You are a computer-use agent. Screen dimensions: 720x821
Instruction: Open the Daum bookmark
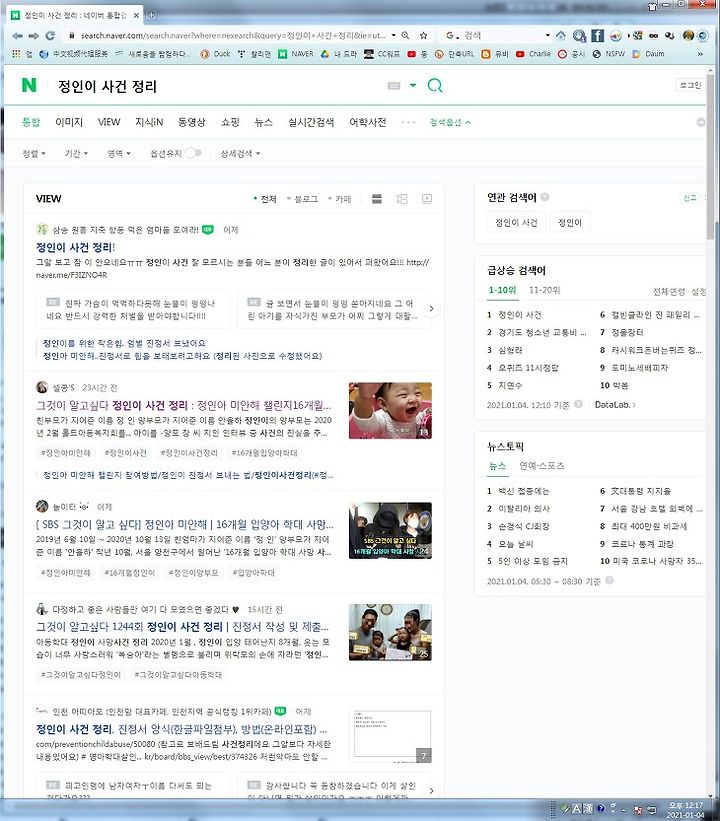pos(649,54)
